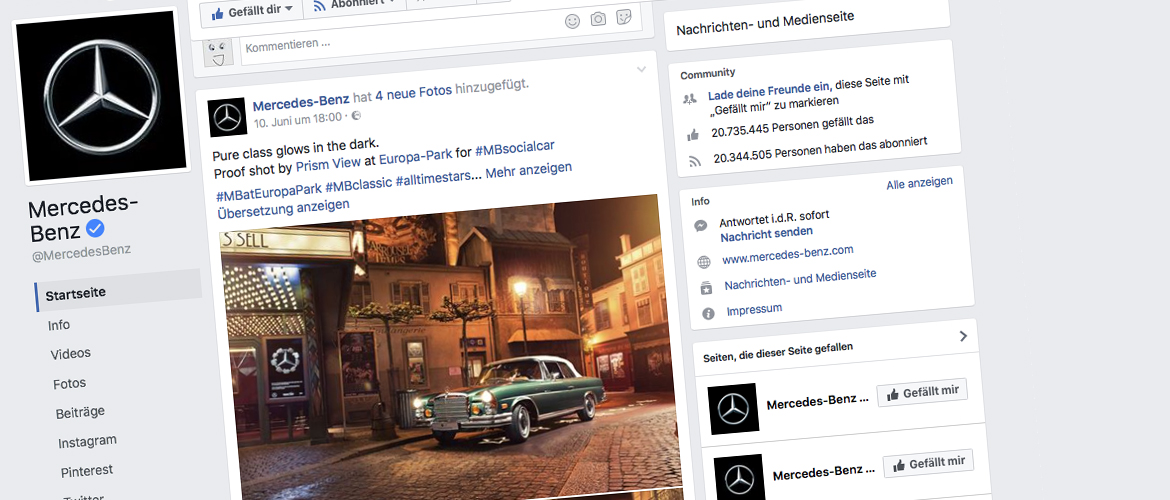Click second Mercedes-Benz liked page thumbnail
Screen dimensions: 1170x500
click(x=739, y=478)
